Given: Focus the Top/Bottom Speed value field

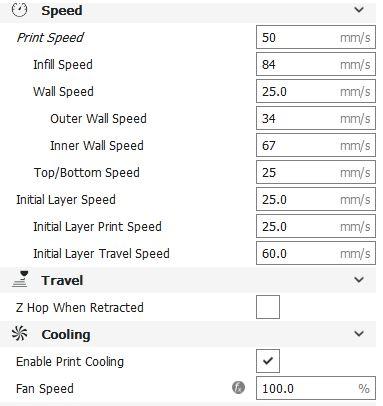Looking at the screenshot, I should [316, 172].
